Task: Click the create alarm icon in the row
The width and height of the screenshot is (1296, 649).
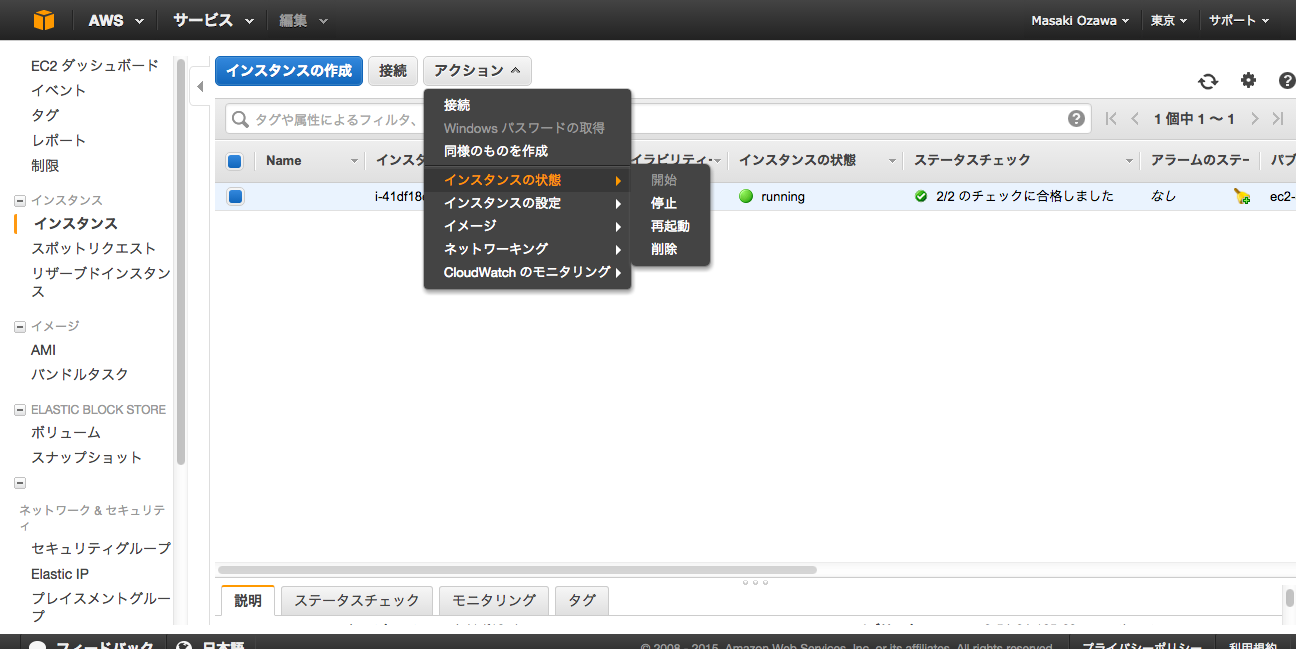Action: tap(1241, 197)
